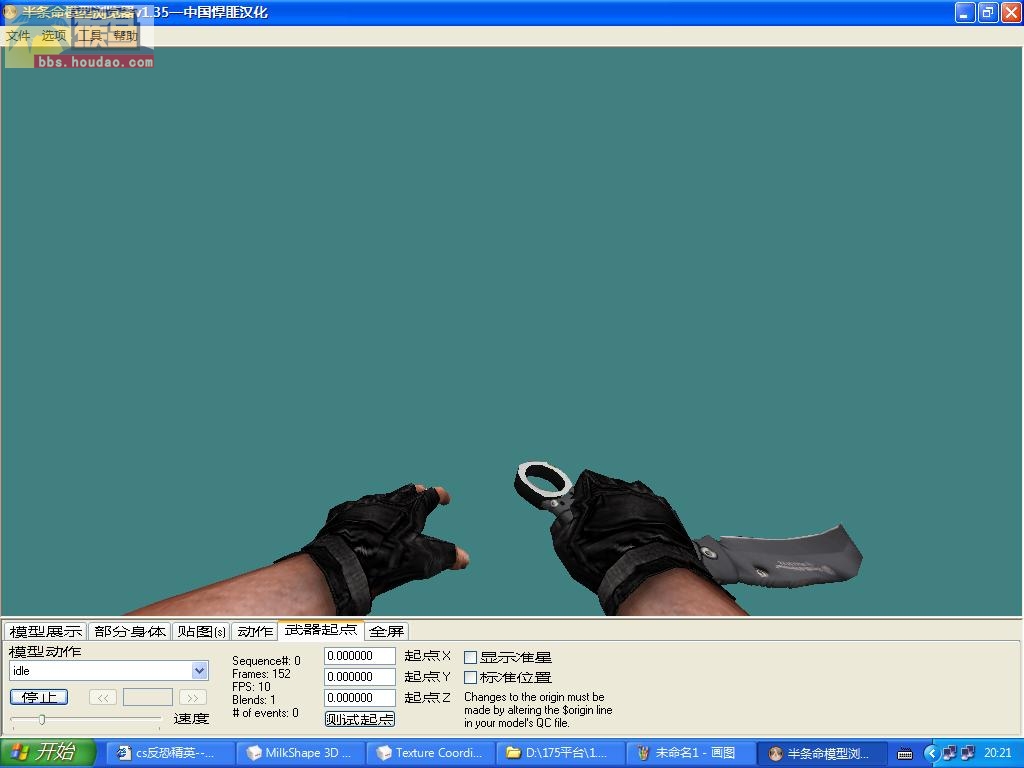The image size is (1024, 768).
Task: Adjust the 速度 speed slider handle
Action: click(x=42, y=720)
